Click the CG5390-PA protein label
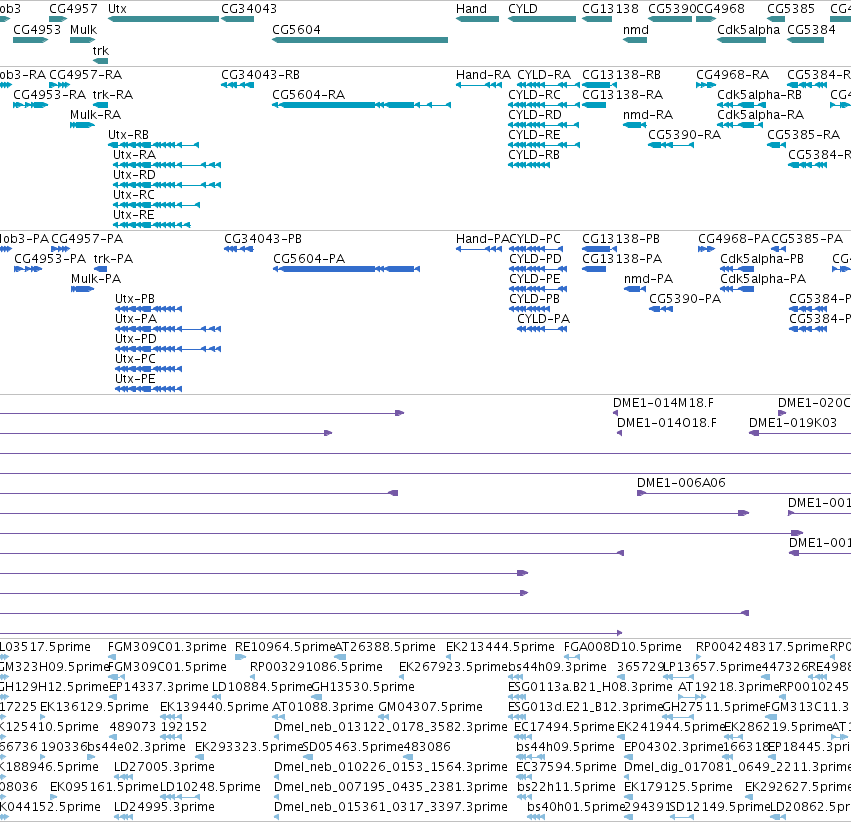Image resolution: width=851 pixels, height=822 pixels. click(684, 299)
